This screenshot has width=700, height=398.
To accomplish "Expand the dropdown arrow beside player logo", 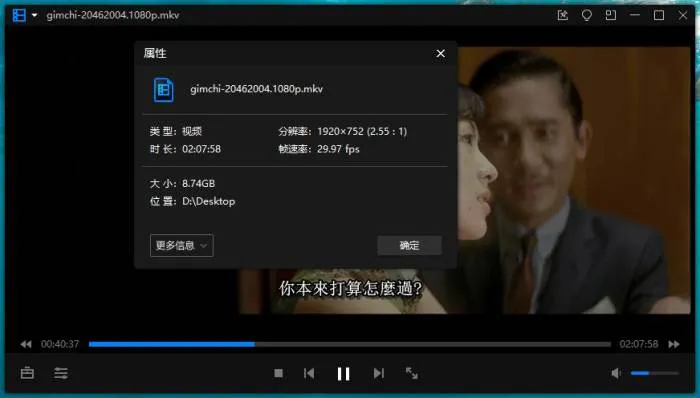I will tap(34, 15).
